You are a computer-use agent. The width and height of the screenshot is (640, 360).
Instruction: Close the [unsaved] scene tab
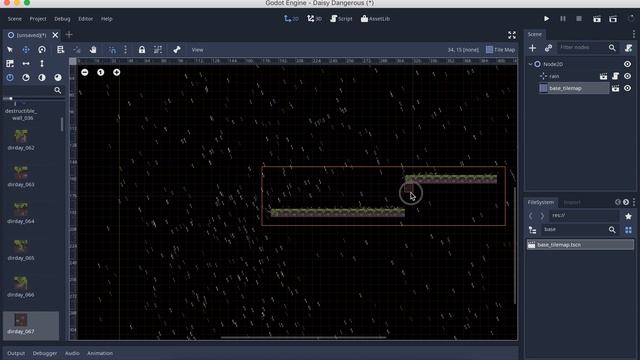tap(55, 35)
